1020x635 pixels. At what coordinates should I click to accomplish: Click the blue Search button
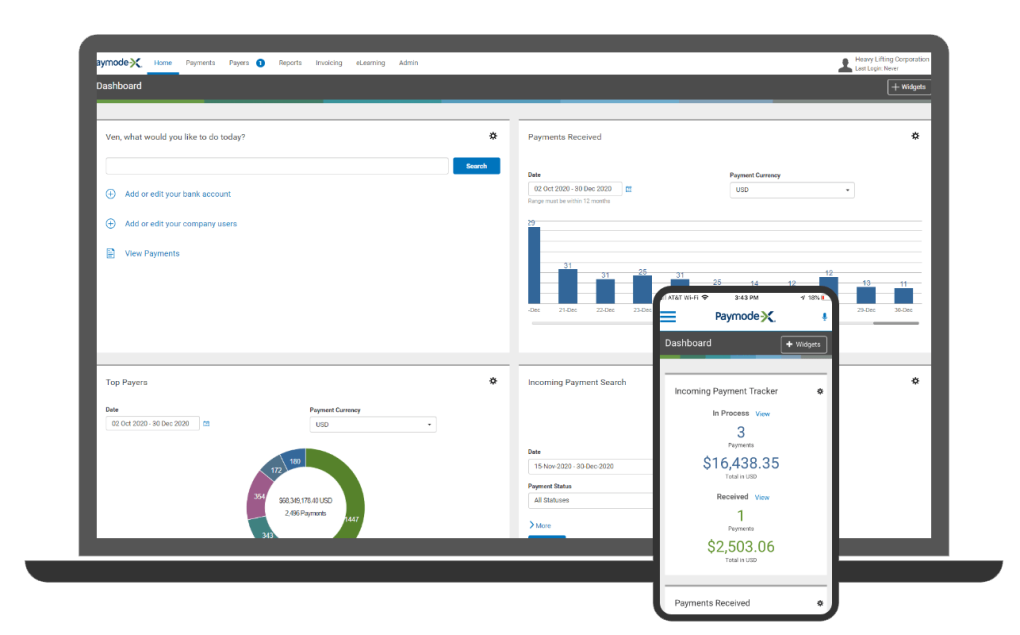tap(476, 166)
